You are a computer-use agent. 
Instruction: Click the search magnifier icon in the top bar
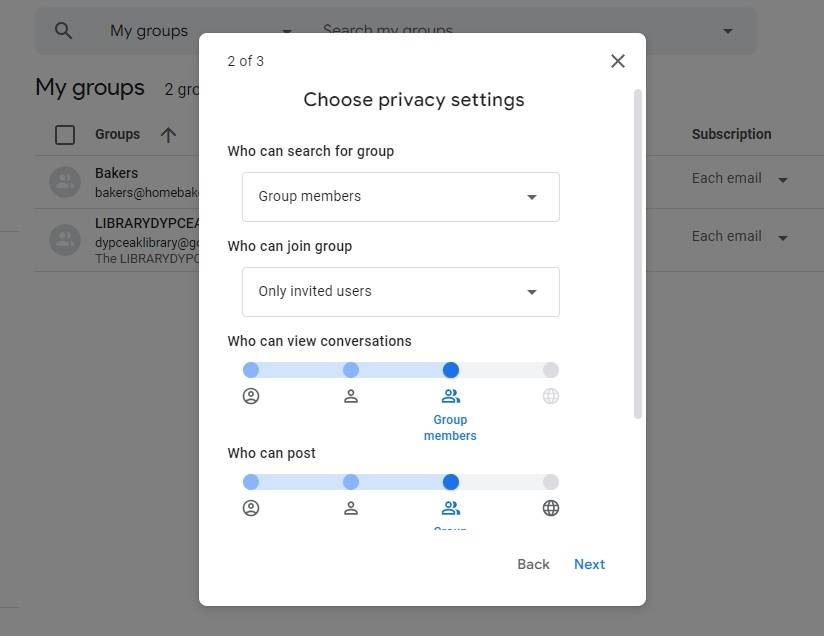63,30
